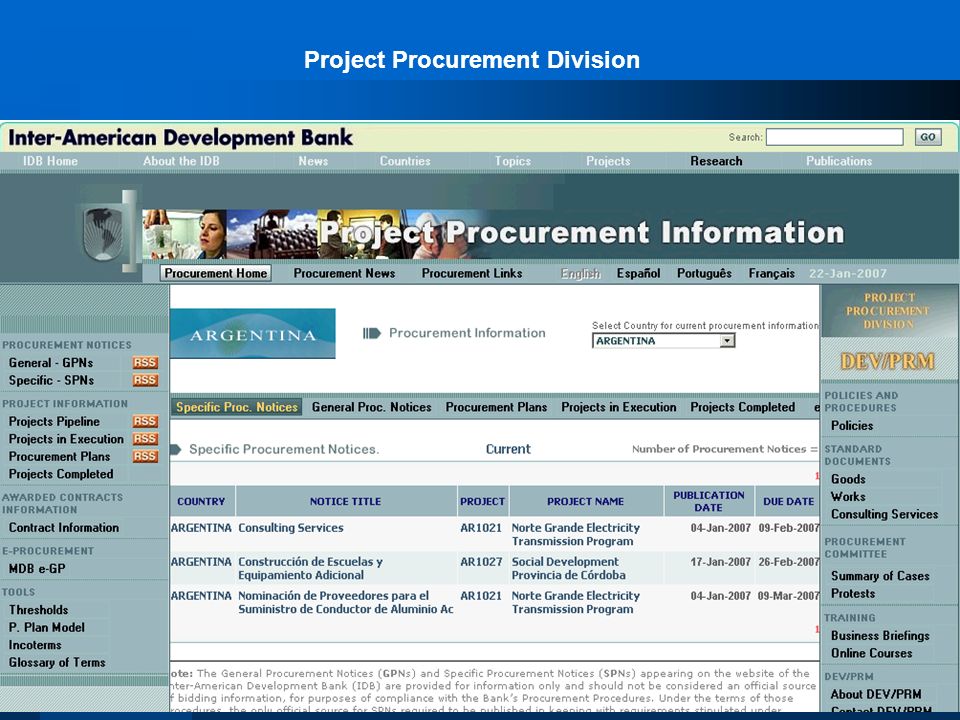960x720 pixels.
Task: Sort by PUBLICATION DATE column header
Action: pos(709,501)
